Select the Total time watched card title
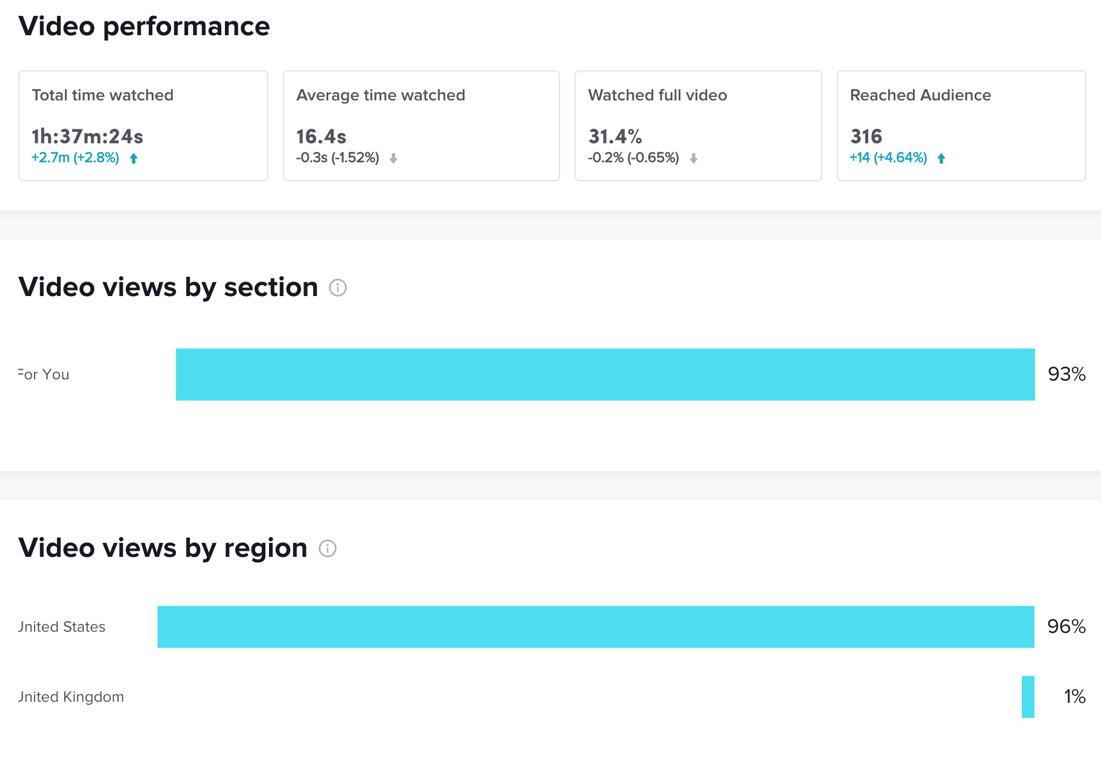This screenshot has height=772, width=1101. tap(102, 95)
